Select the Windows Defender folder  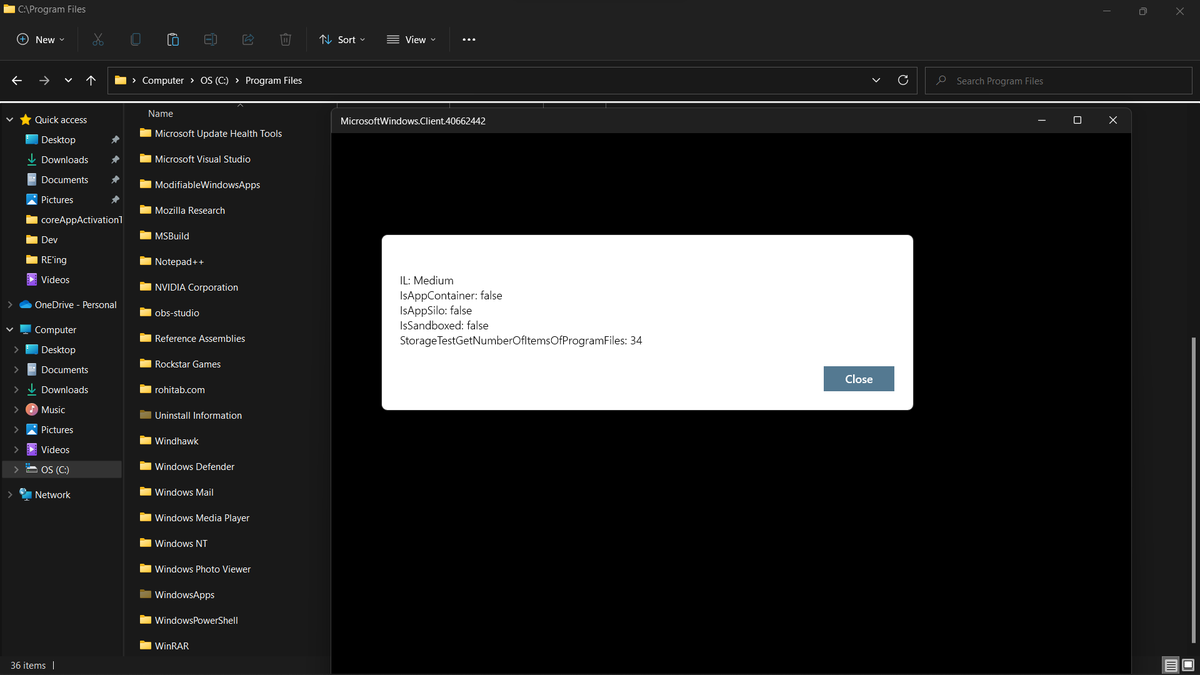[187, 467]
